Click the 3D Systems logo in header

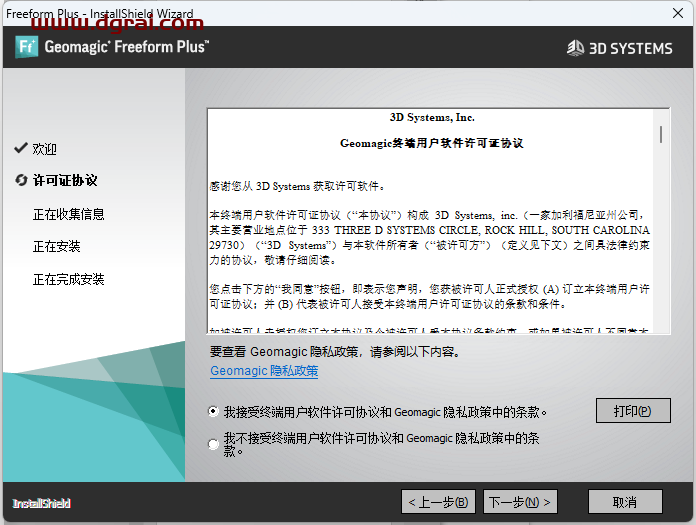(x=619, y=48)
